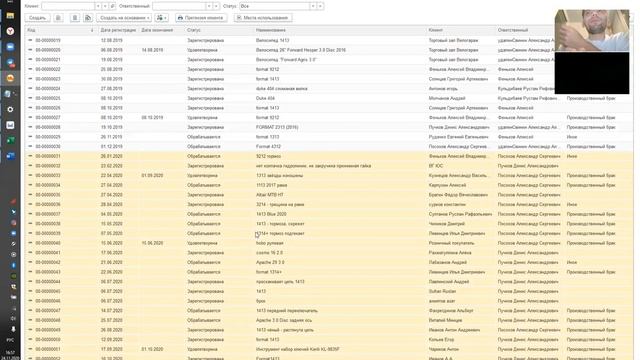Select row FORMAT 2313 (2016)
Viewport: 640px width, 360px height.
pos(329,127)
